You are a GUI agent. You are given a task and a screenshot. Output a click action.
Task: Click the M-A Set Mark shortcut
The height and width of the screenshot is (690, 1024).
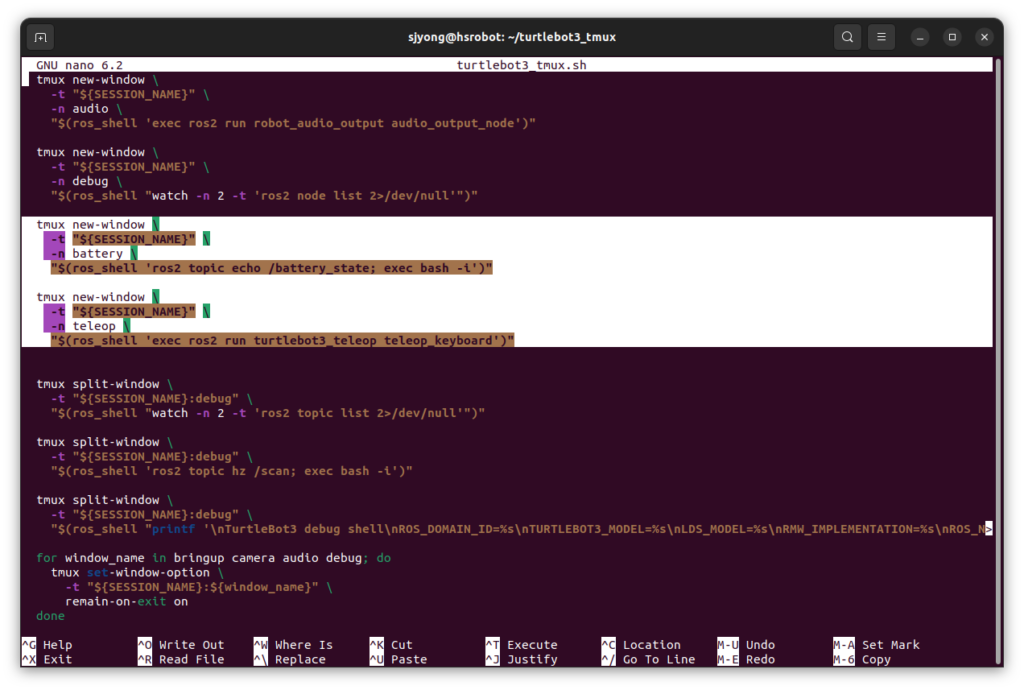(876, 645)
